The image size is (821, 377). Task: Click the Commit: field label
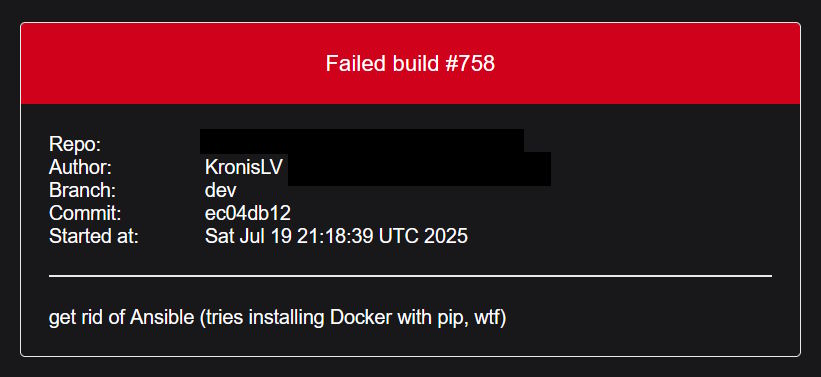coord(85,213)
